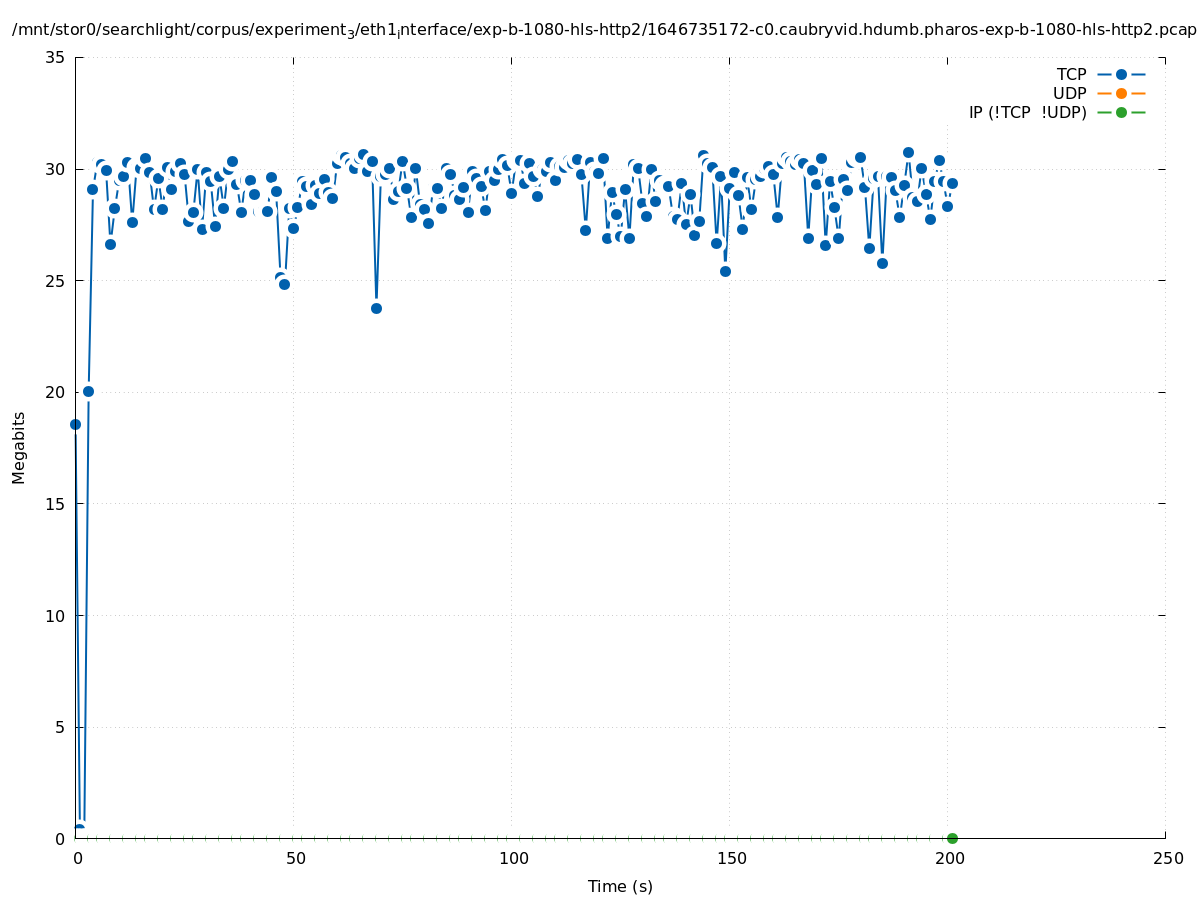Toggle the TCP series via its legend label
1197x900 pixels.
tap(1071, 75)
